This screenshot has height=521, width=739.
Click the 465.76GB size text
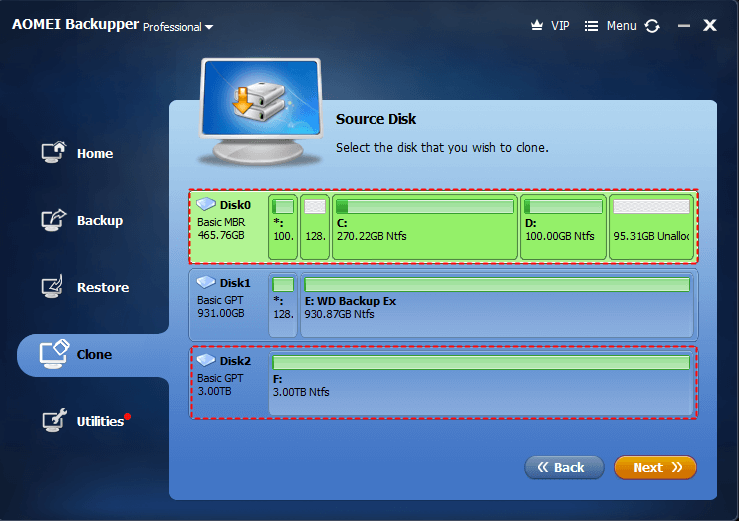[x=221, y=235]
